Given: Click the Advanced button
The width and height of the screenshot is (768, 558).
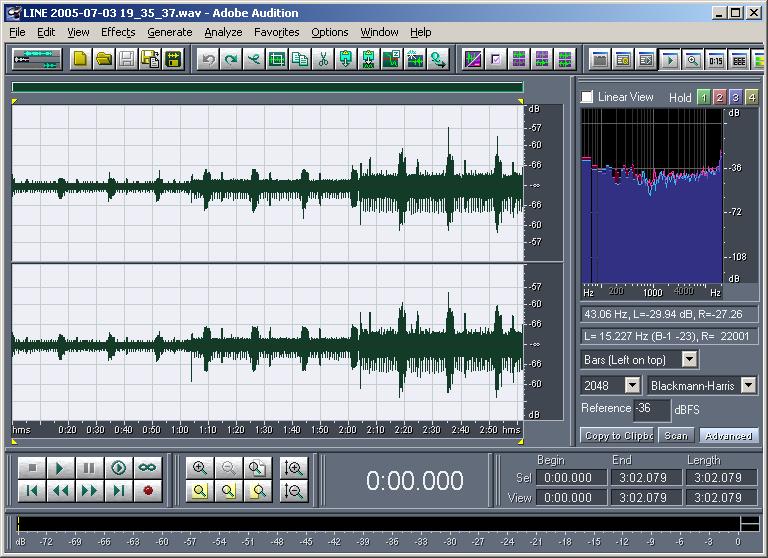Looking at the screenshot, I should click(727, 436).
